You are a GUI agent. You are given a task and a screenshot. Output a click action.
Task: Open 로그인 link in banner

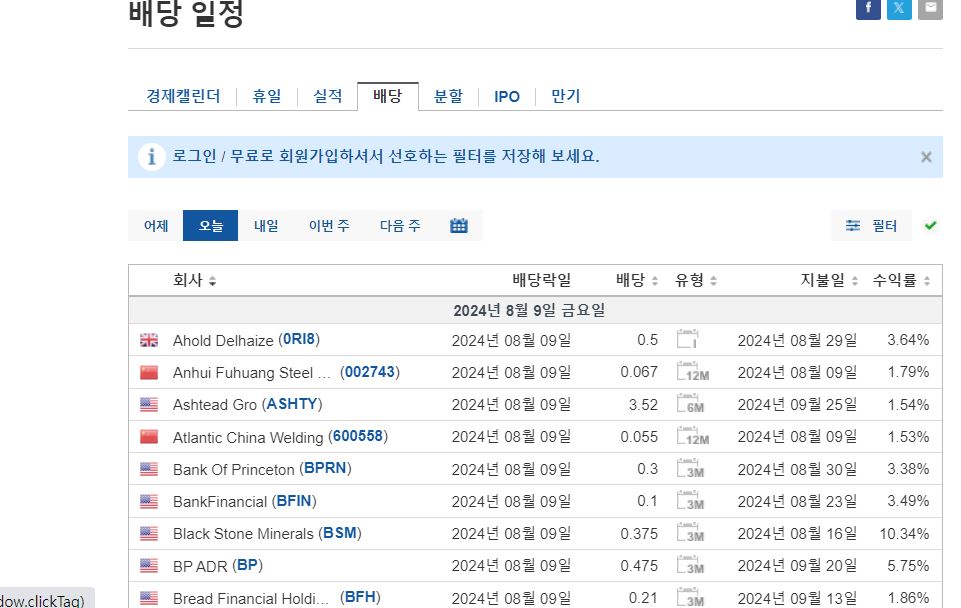tap(194, 156)
